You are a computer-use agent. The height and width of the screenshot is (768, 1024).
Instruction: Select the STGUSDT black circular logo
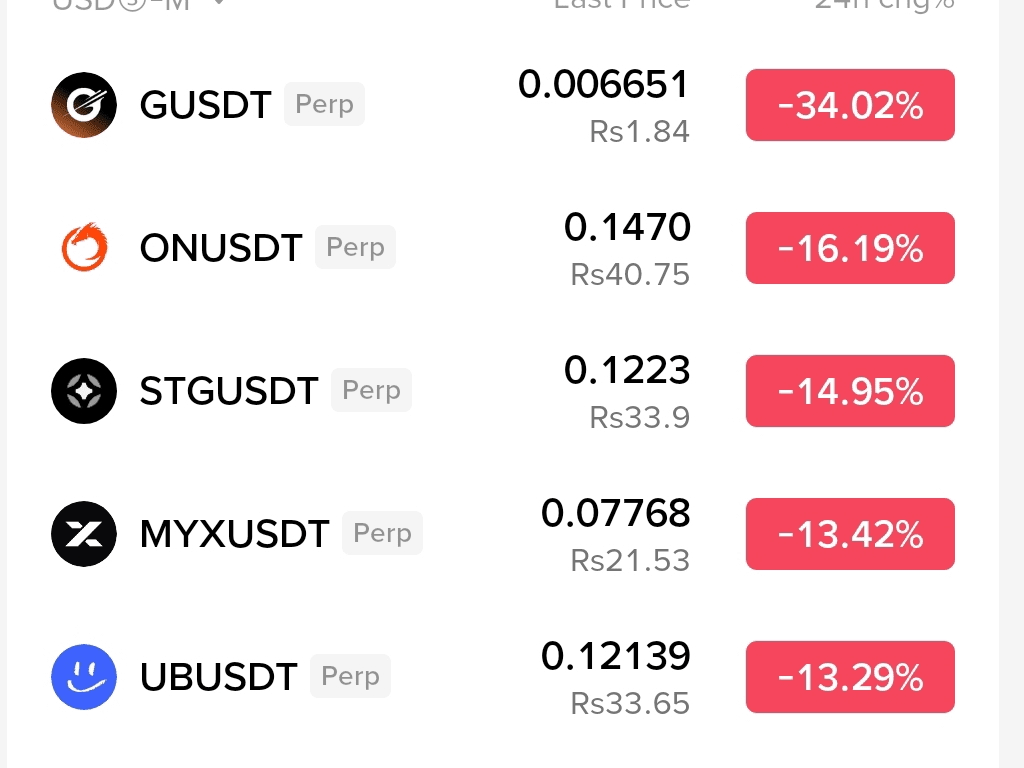click(84, 391)
